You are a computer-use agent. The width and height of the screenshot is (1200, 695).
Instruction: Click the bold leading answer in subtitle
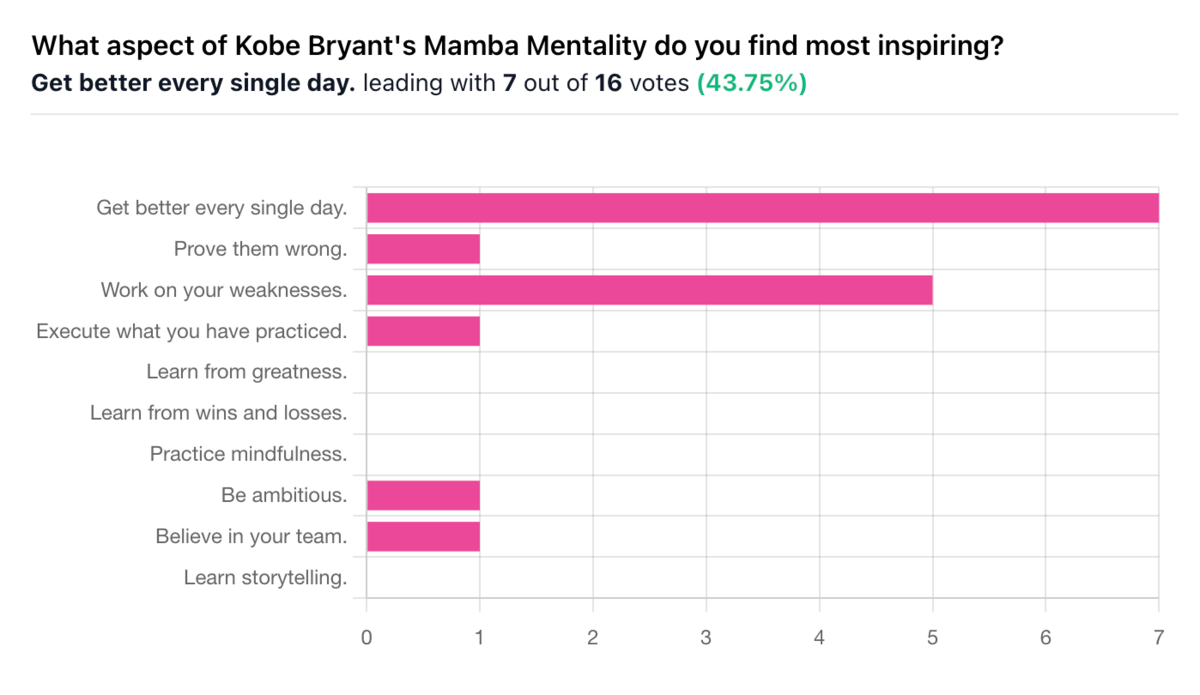coord(194,83)
